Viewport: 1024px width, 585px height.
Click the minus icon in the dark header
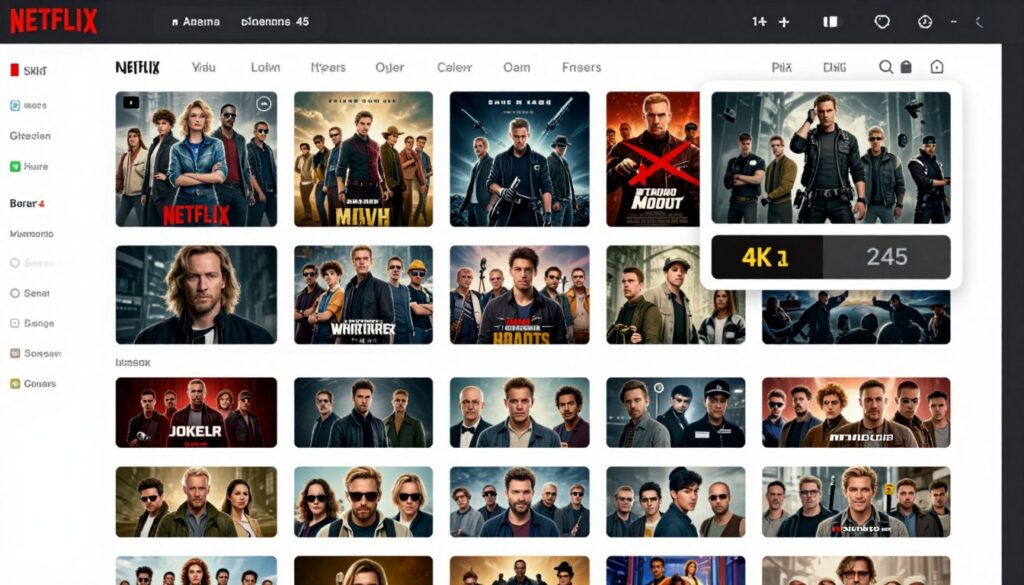point(954,22)
